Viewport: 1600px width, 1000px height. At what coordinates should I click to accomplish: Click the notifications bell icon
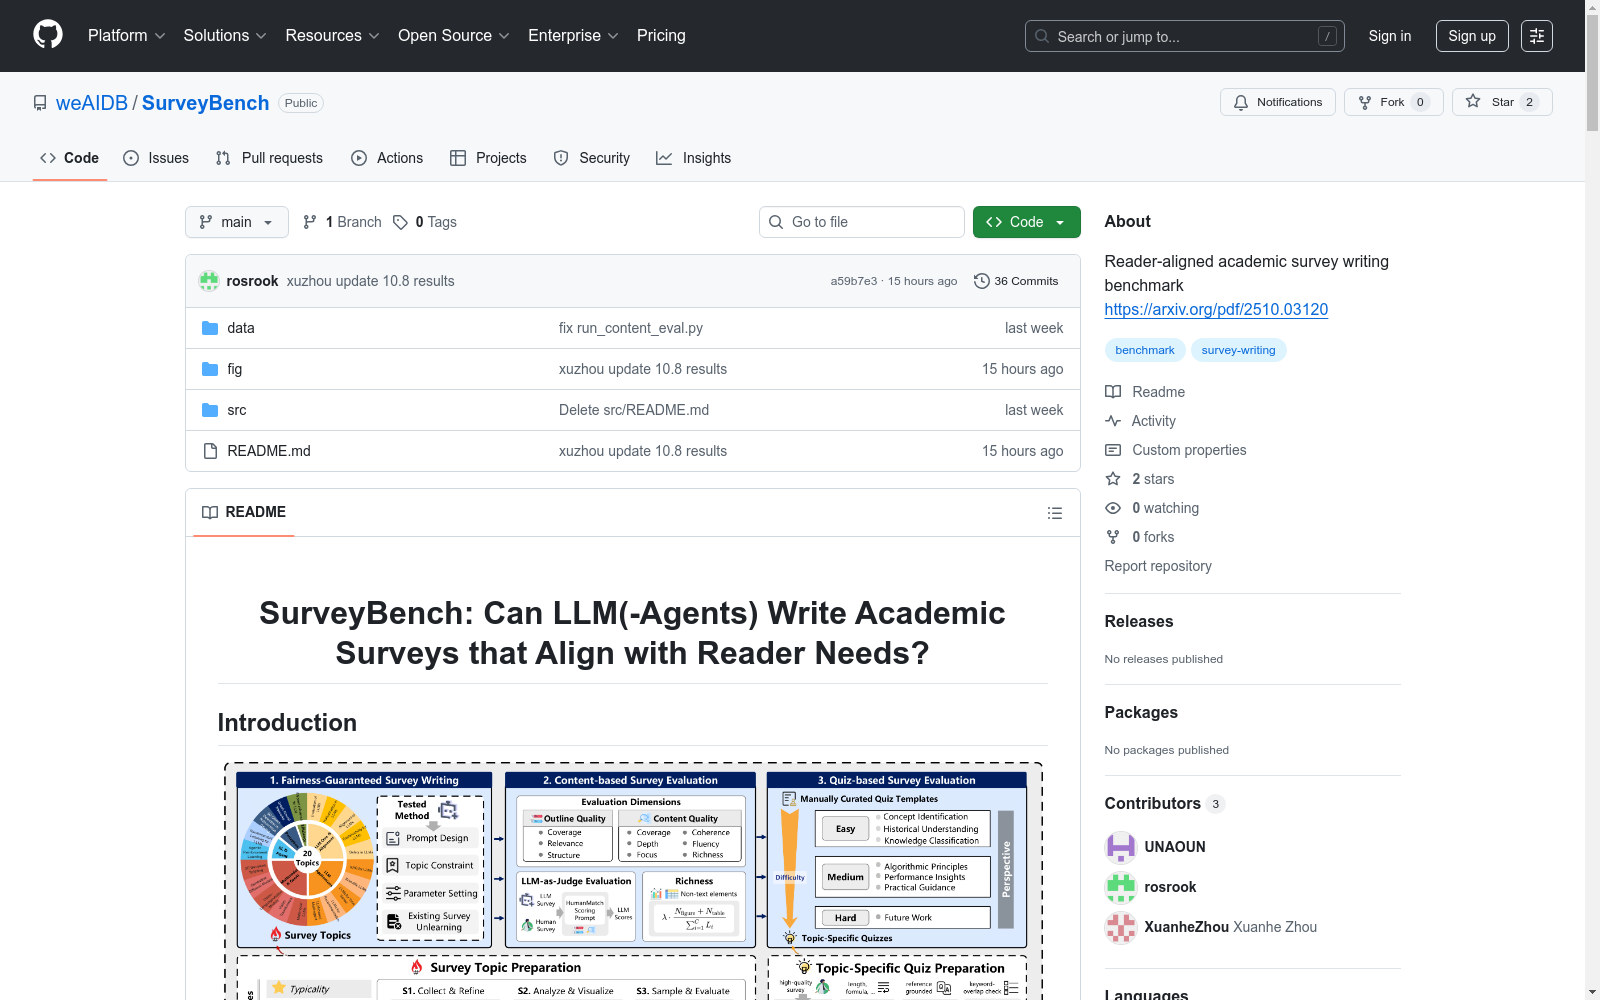pyautogui.click(x=1241, y=102)
